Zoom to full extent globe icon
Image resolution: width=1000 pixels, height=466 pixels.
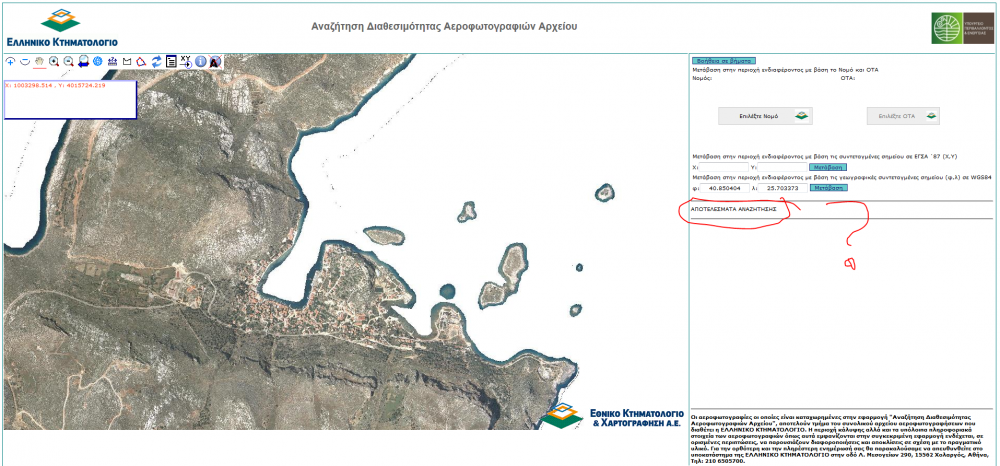click(98, 61)
